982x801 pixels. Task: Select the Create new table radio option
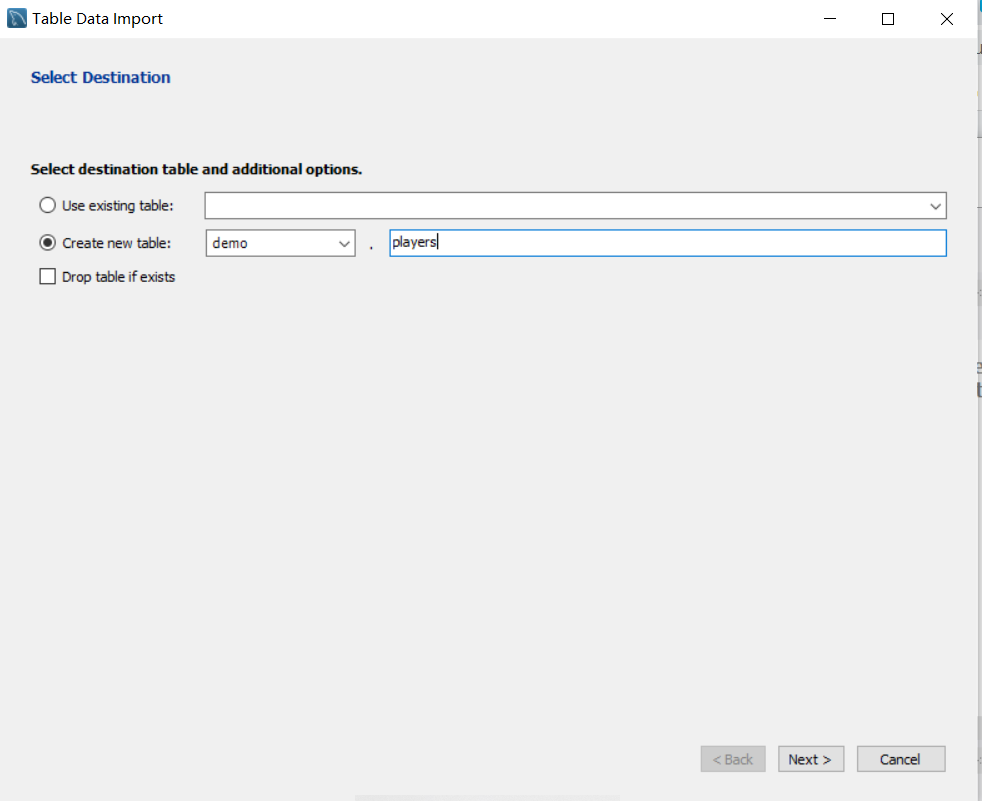(x=48, y=243)
